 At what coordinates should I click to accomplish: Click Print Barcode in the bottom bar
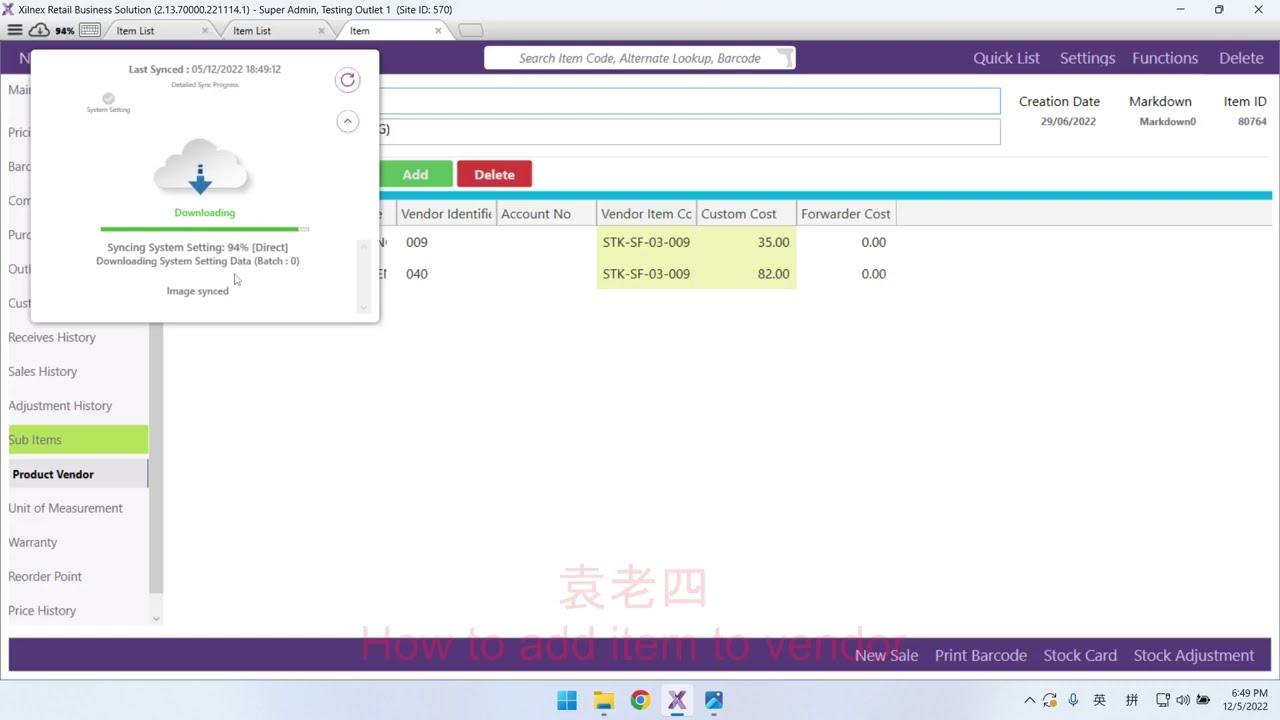coord(981,655)
